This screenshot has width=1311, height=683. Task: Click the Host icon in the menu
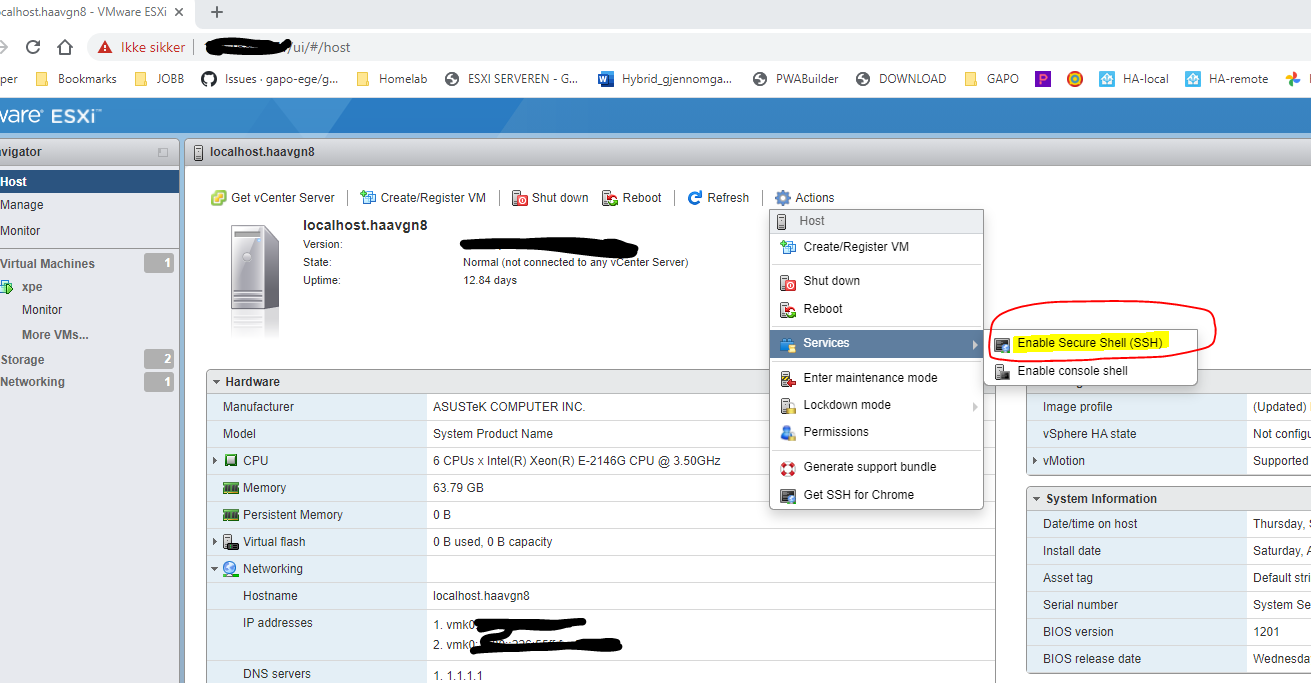781,221
